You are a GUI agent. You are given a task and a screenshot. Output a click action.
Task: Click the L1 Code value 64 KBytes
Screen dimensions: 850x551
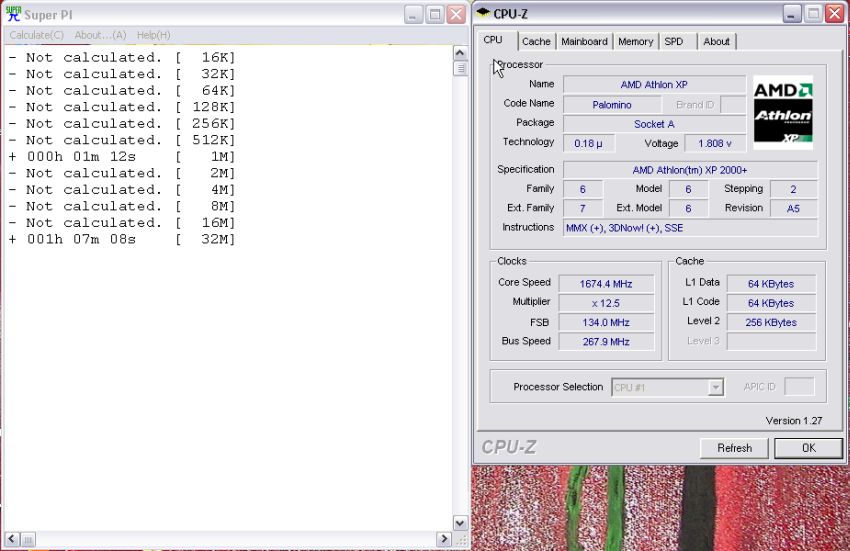[x=771, y=303]
